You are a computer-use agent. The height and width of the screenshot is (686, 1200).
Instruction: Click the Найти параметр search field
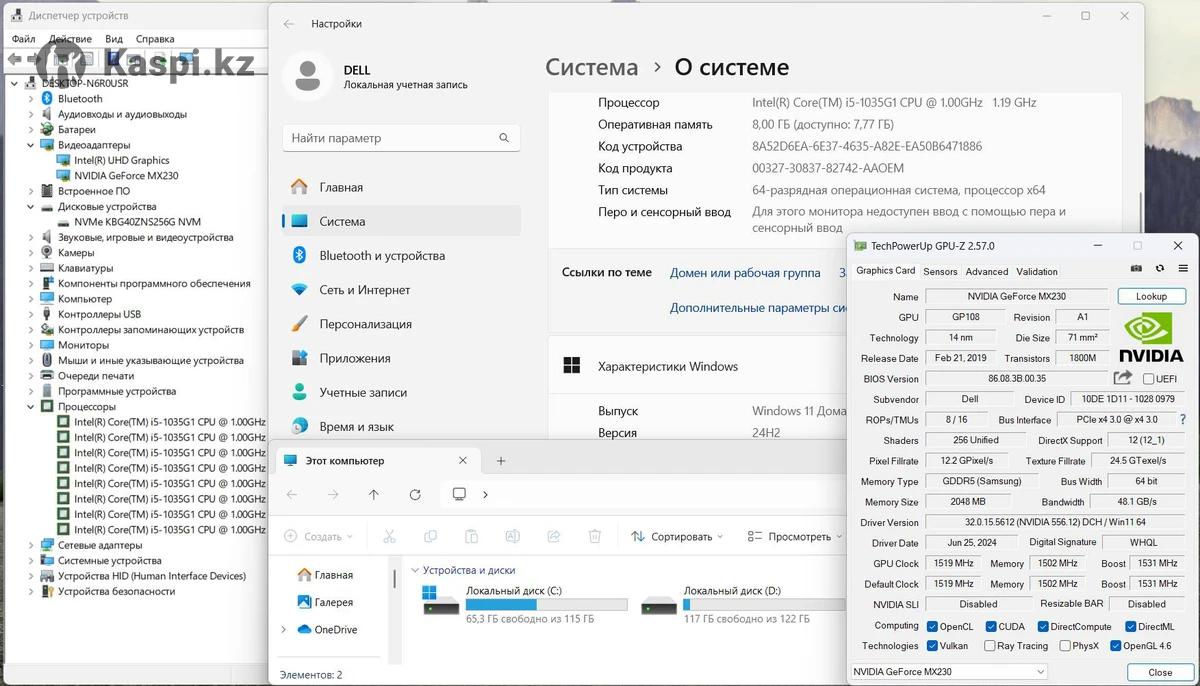390,138
